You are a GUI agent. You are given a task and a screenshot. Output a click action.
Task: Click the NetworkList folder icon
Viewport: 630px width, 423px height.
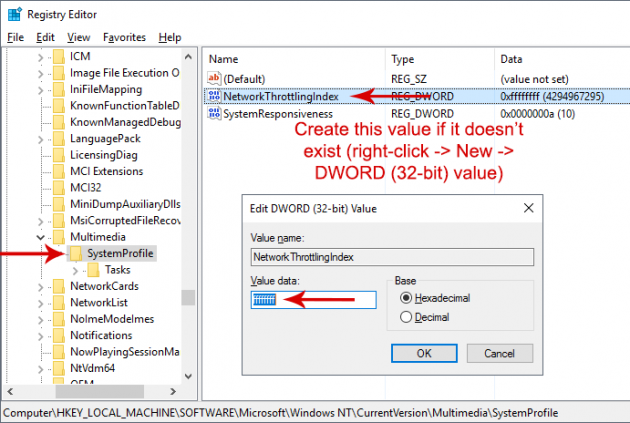(x=59, y=302)
